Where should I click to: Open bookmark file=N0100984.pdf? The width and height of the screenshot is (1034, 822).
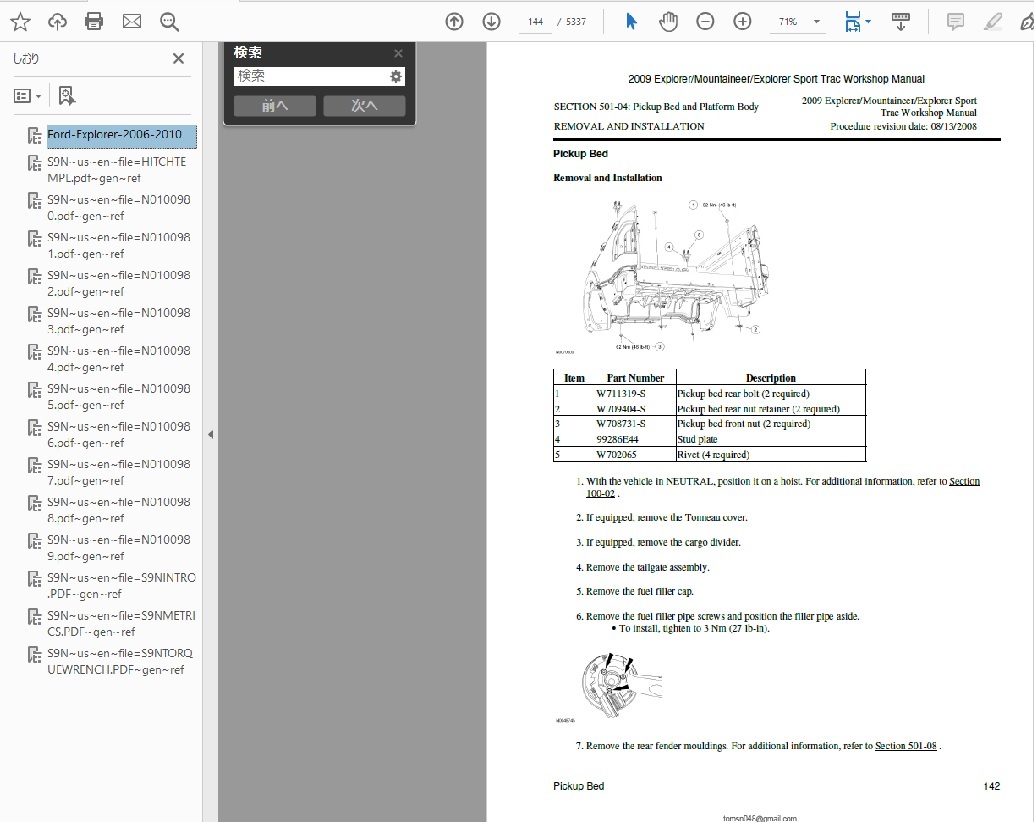[x=119, y=359]
